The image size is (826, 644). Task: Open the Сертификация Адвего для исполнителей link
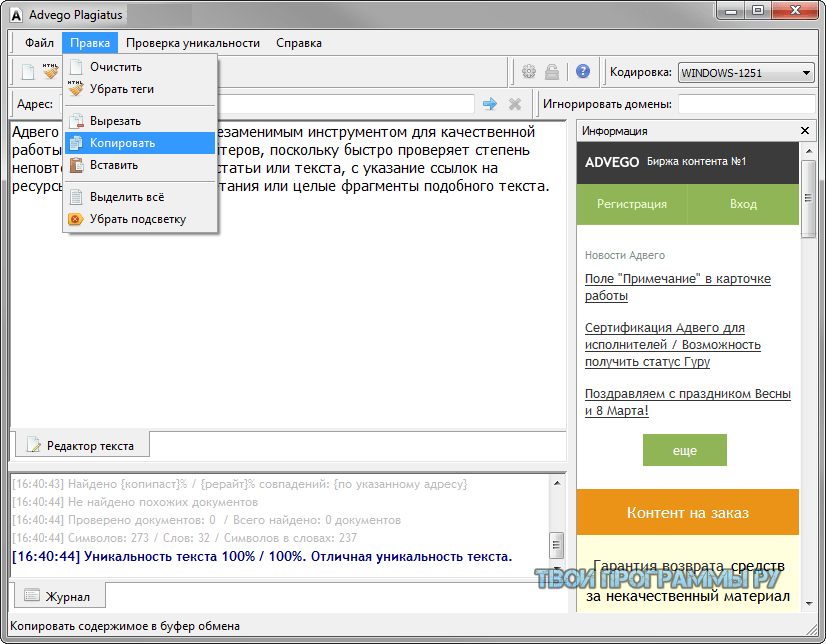[673, 344]
